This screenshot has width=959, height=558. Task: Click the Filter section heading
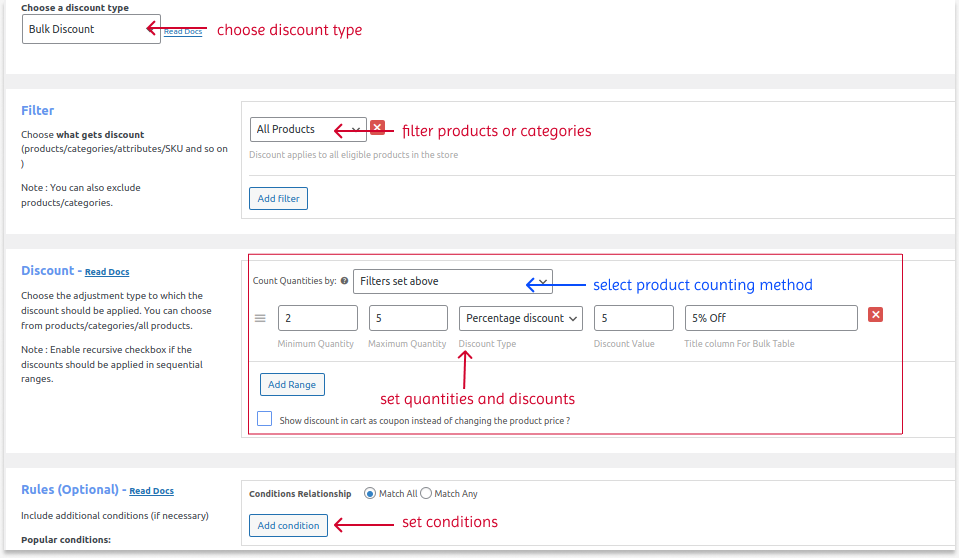(x=37, y=111)
